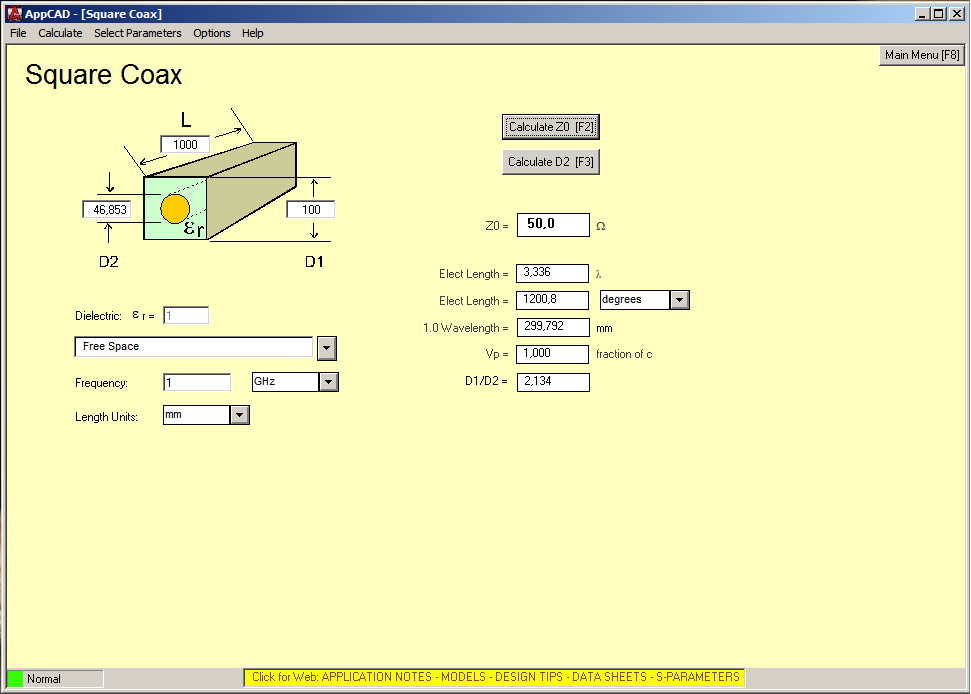Open the Help menu
This screenshot has height=694, width=971.
click(x=253, y=33)
